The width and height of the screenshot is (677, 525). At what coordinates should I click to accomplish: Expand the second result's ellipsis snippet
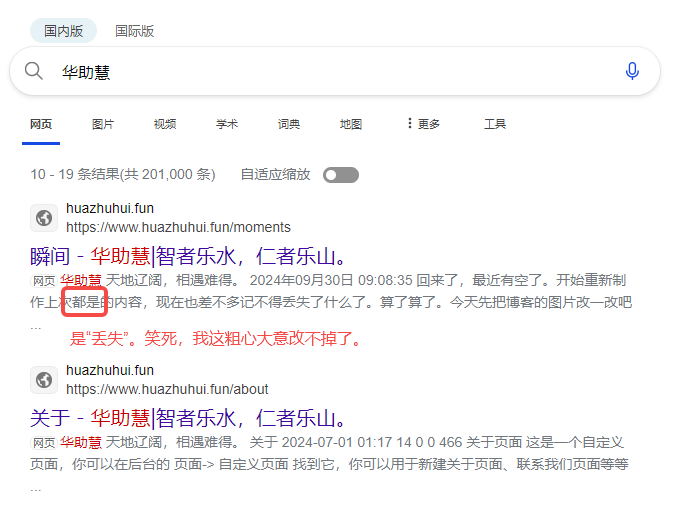click(36, 489)
